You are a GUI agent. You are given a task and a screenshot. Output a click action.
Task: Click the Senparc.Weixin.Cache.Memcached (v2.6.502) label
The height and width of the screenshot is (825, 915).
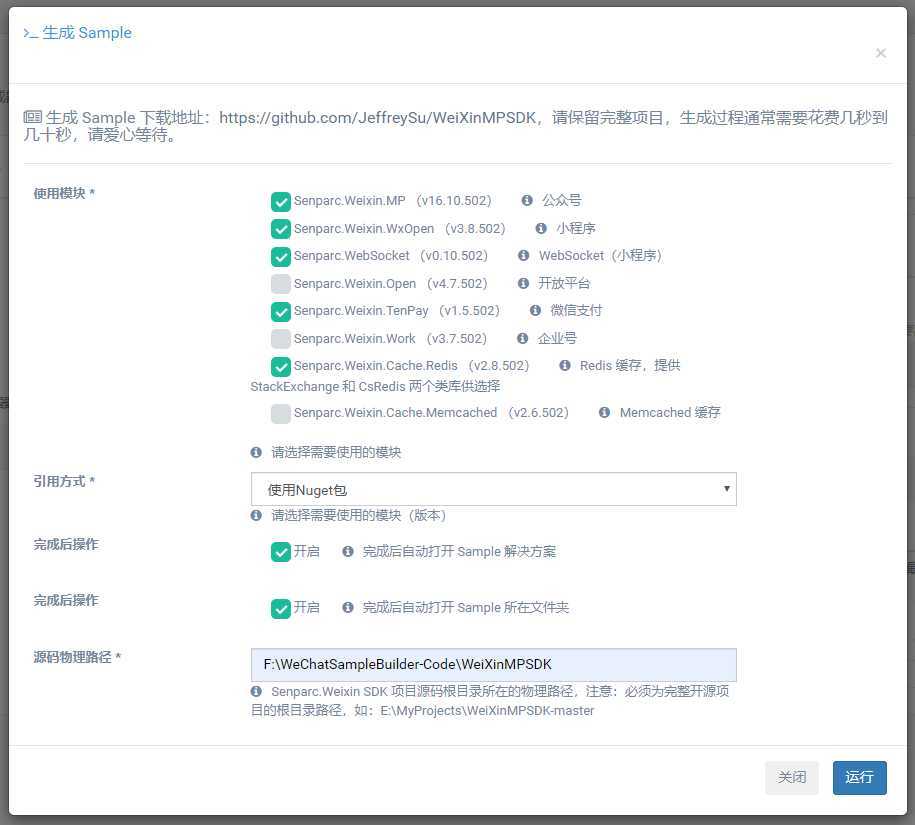point(431,412)
